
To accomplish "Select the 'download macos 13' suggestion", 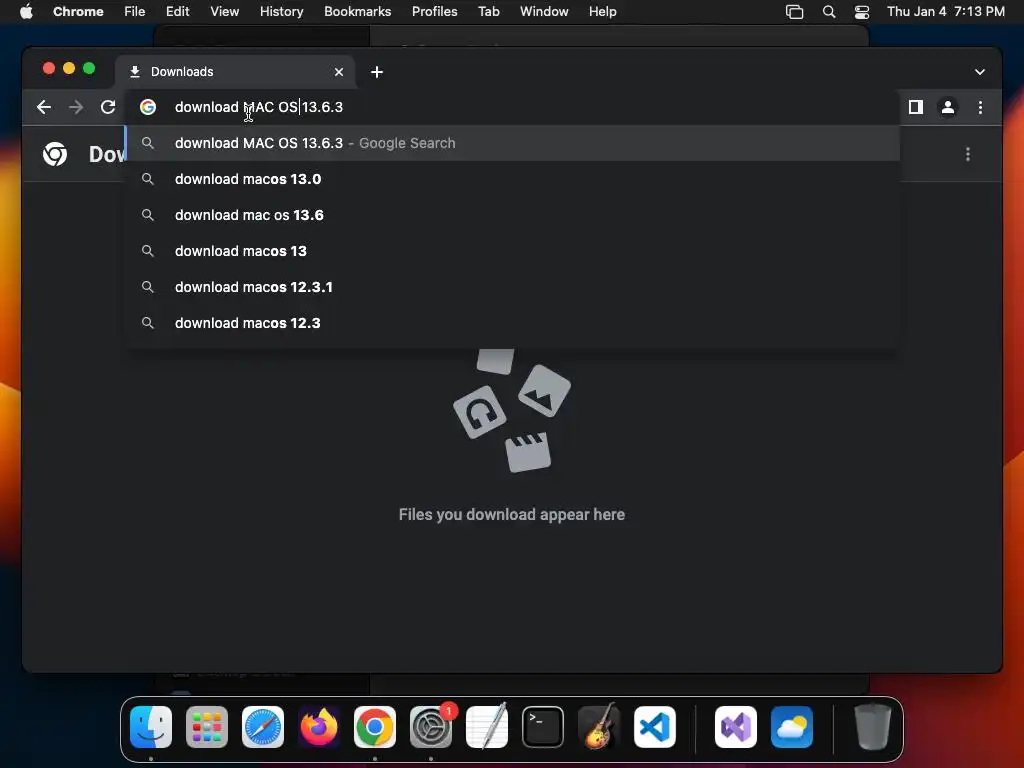I will click(513, 251).
